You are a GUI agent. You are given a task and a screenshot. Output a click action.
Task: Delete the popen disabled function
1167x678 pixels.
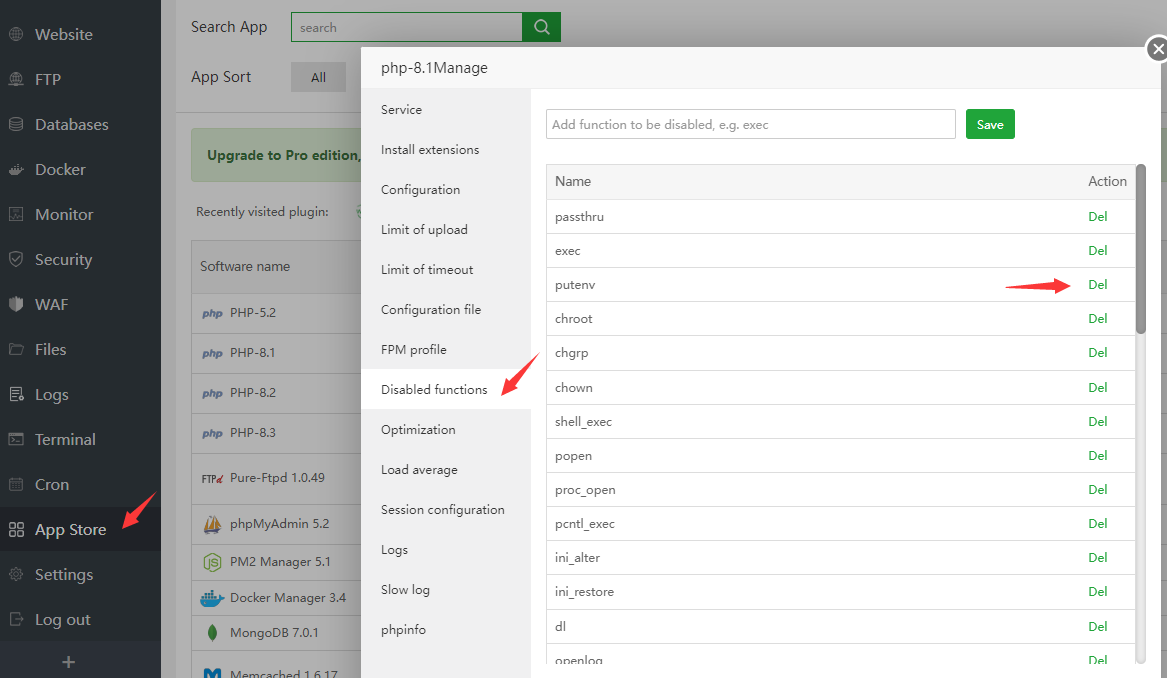click(1098, 455)
